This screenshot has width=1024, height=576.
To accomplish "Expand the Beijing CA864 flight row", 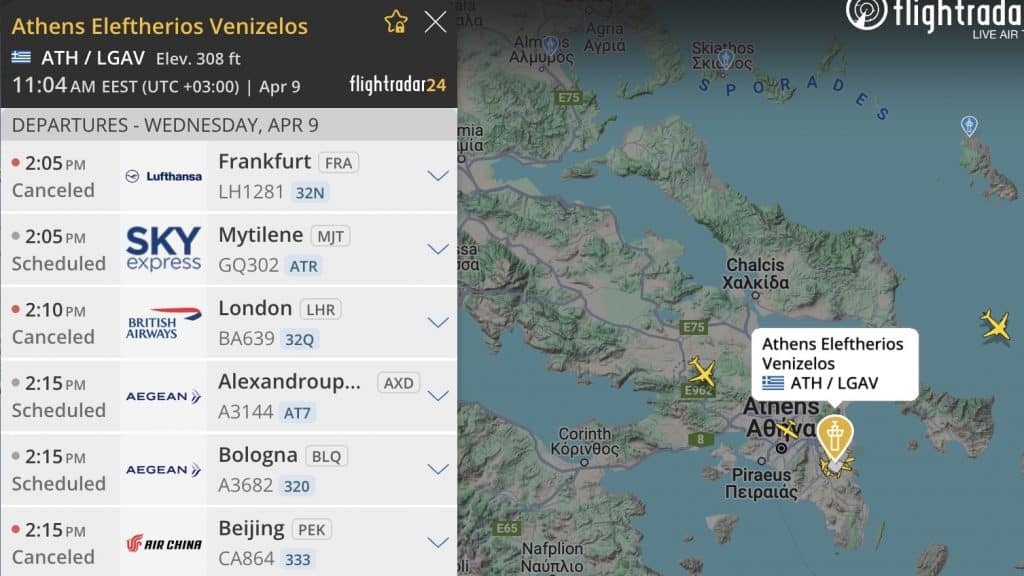I will coord(229,541).
